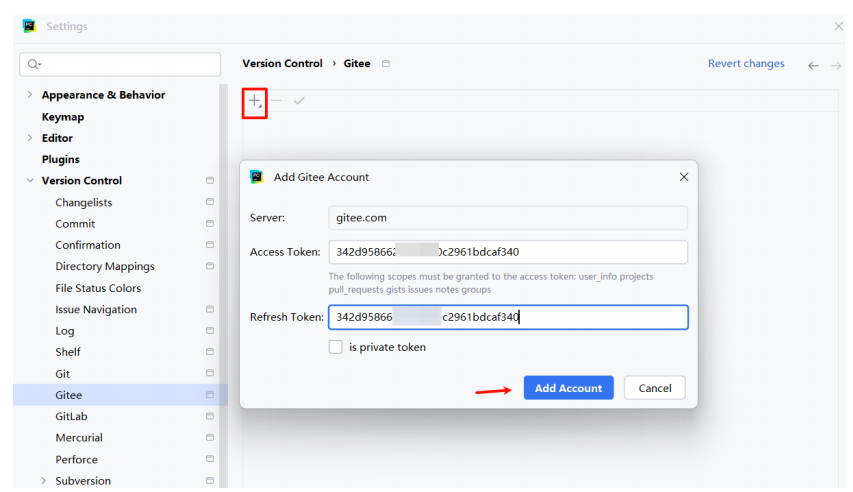This screenshot has height=492, width=853.
Task: Click Cancel in Add Gitee Account dialog
Action: click(x=654, y=388)
